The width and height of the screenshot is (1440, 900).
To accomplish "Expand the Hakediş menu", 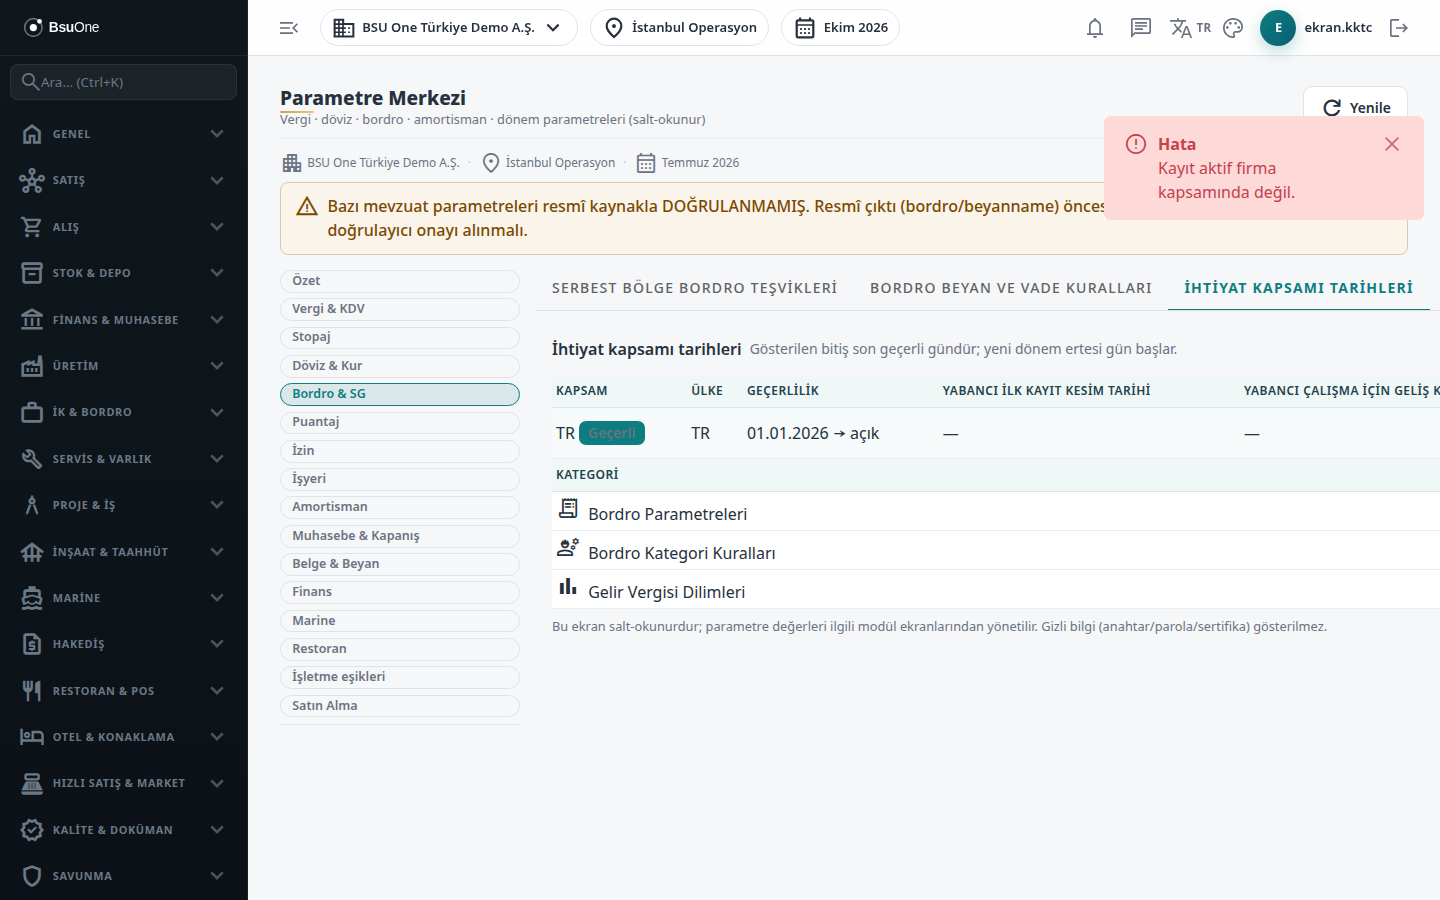I will click(x=124, y=644).
